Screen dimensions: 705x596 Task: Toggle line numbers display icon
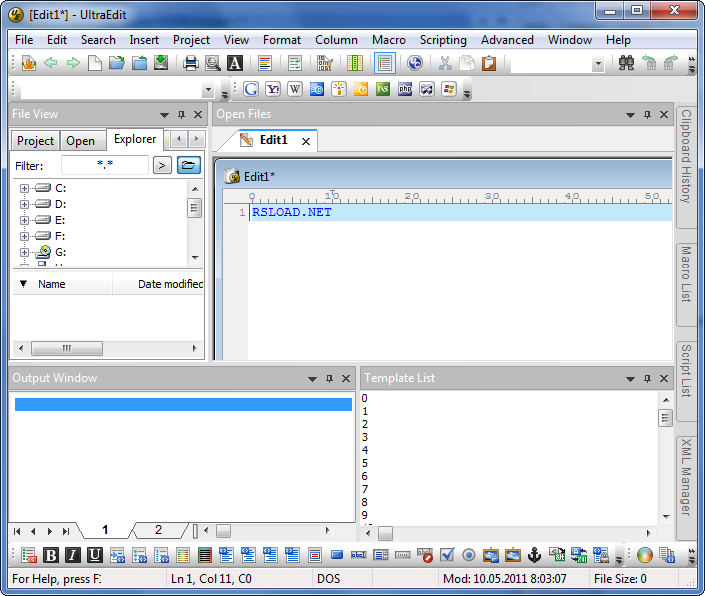385,63
